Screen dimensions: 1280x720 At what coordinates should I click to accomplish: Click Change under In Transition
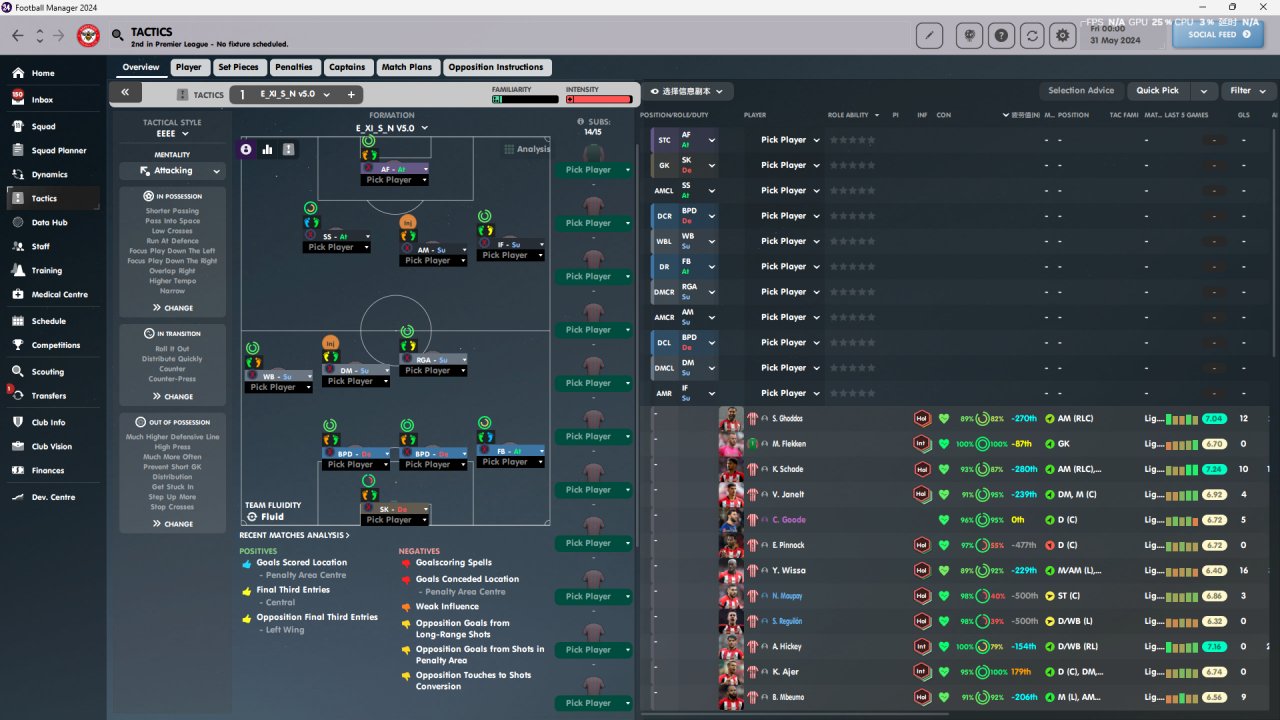172,397
